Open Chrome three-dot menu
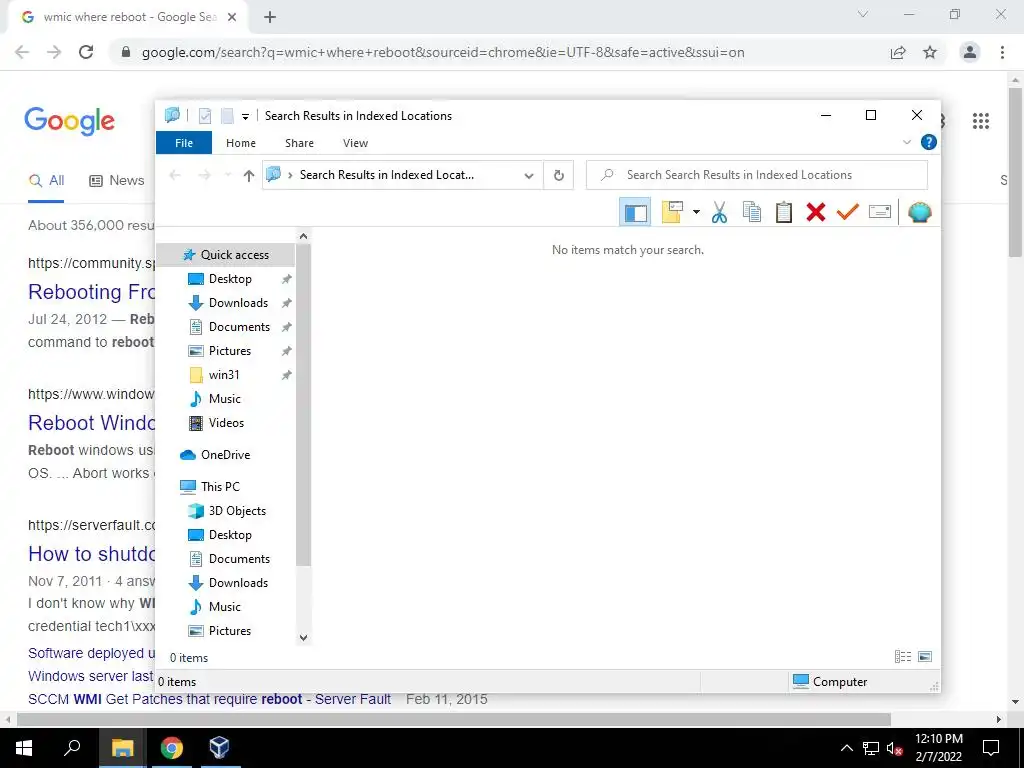This screenshot has height=768, width=1024. pos(1002,52)
